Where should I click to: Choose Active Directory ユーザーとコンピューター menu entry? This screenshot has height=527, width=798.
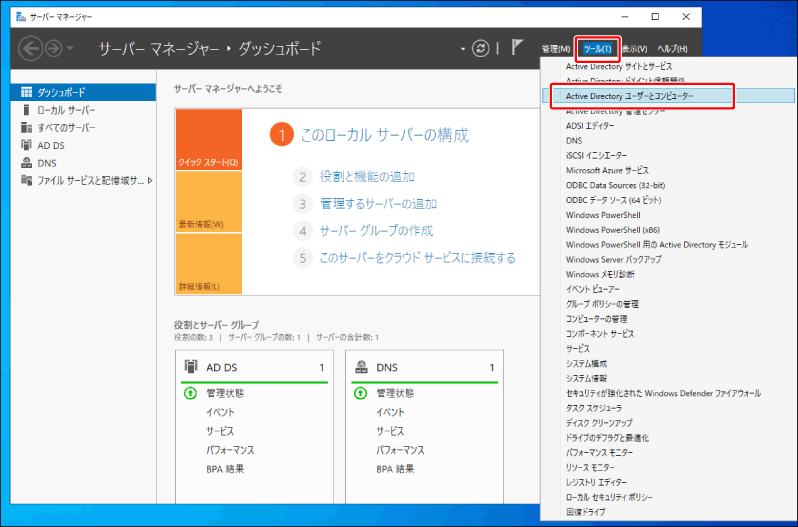point(629,96)
